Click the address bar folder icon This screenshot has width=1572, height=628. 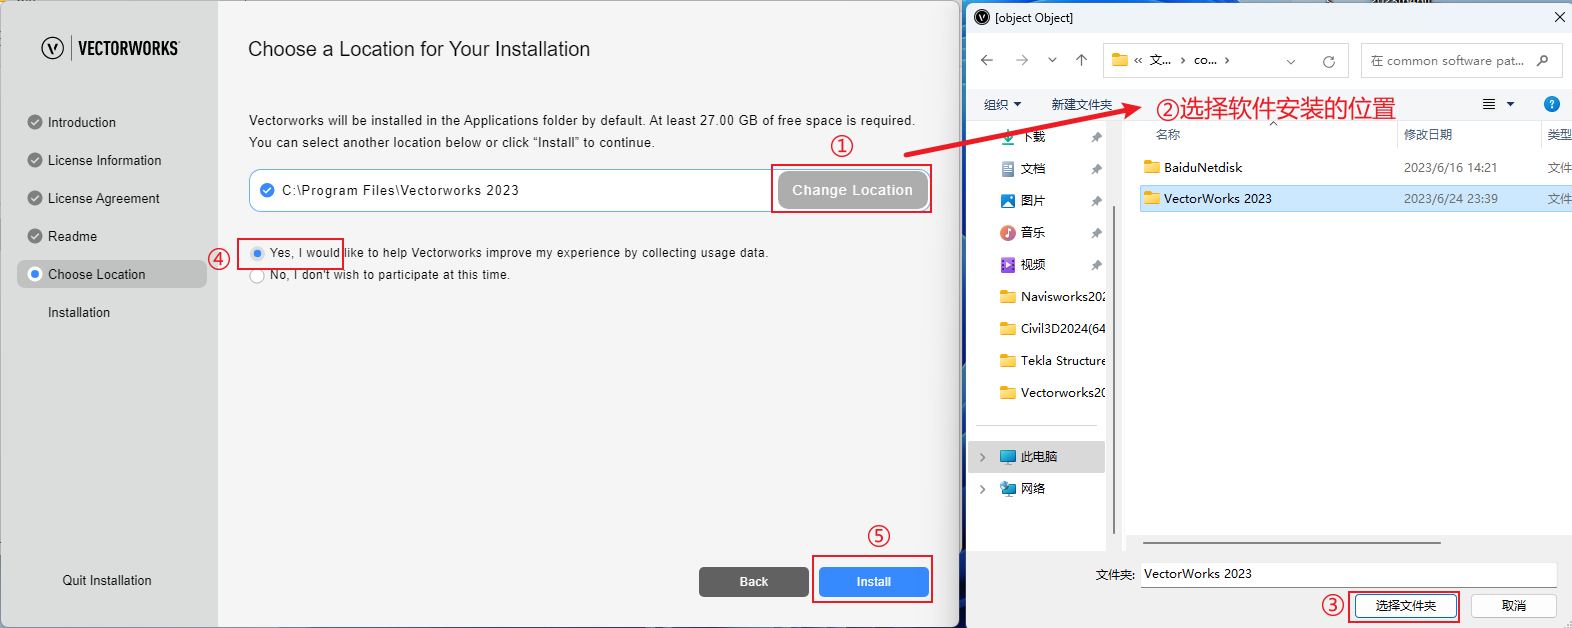tap(1120, 60)
